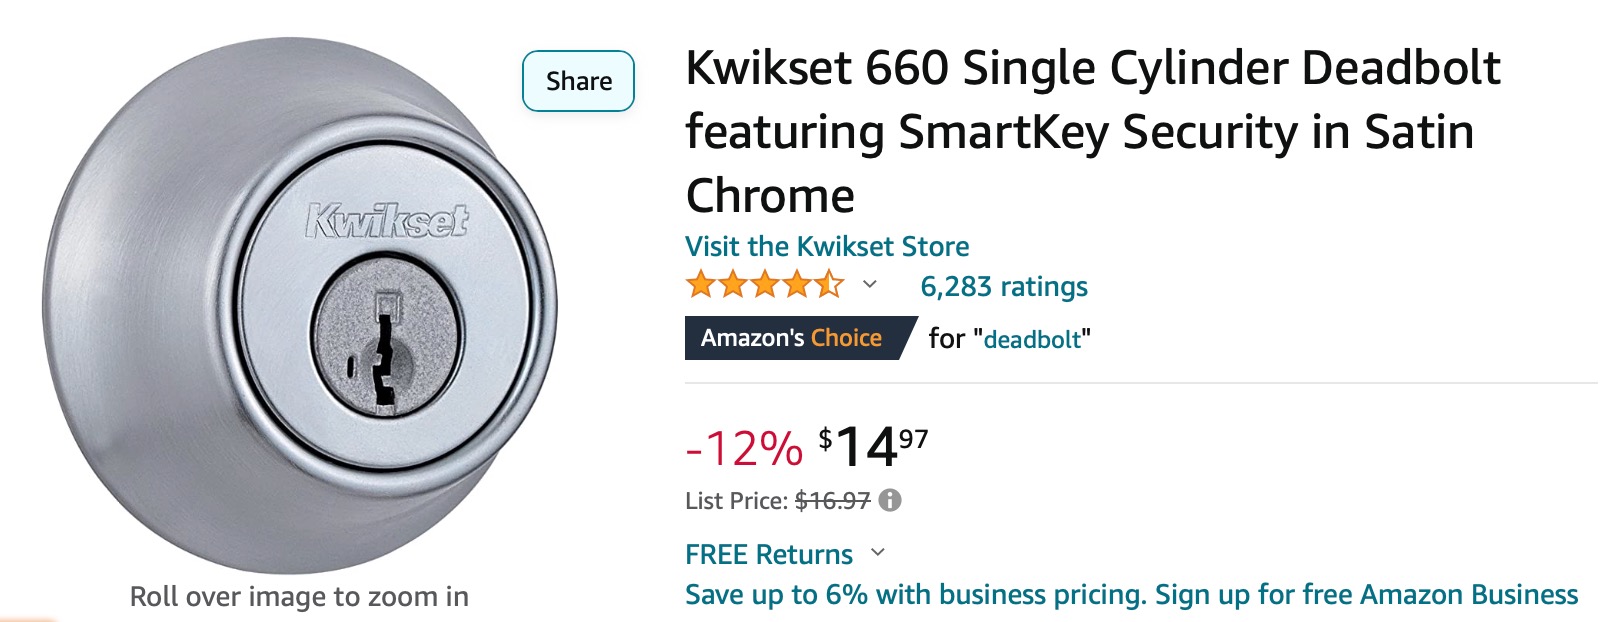The width and height of the screenshot is (1618, 622).
Task: Click the $14.97 price
Action: tap(873, 446)
